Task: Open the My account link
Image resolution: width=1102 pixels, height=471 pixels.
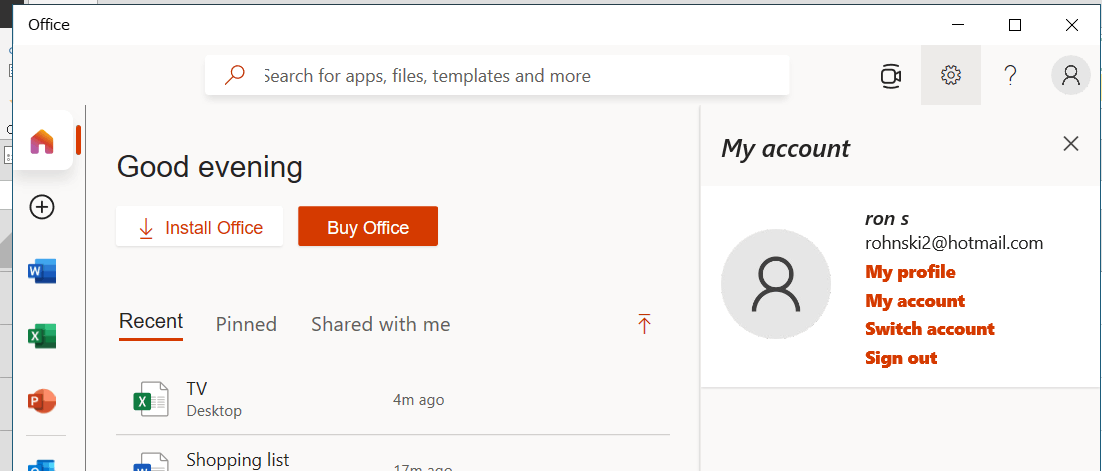Action: coord(915,301)
